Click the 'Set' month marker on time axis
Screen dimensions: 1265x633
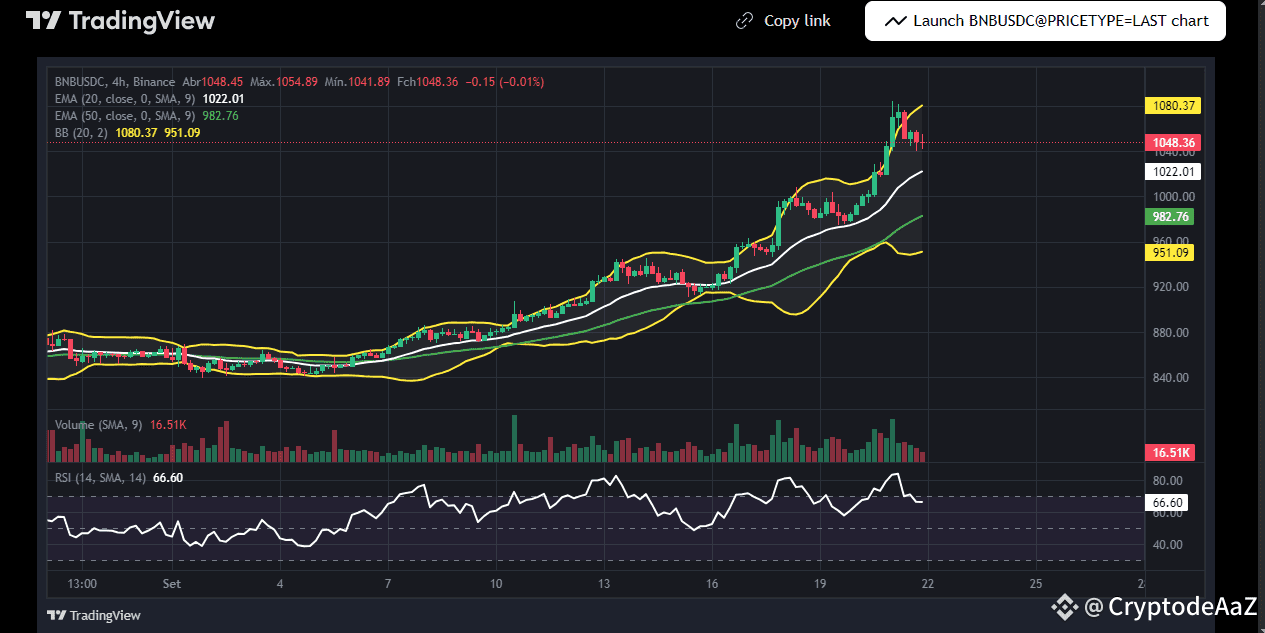[171, 583]
